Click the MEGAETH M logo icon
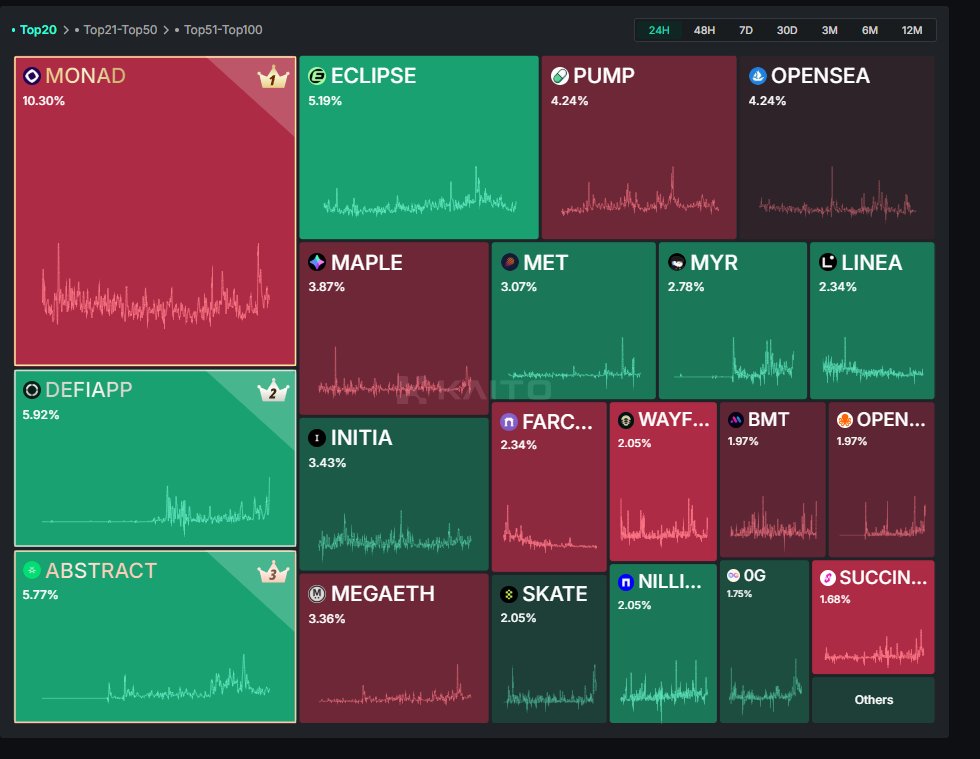This screenshot has height=759, width=980. [x=317, y=593]
